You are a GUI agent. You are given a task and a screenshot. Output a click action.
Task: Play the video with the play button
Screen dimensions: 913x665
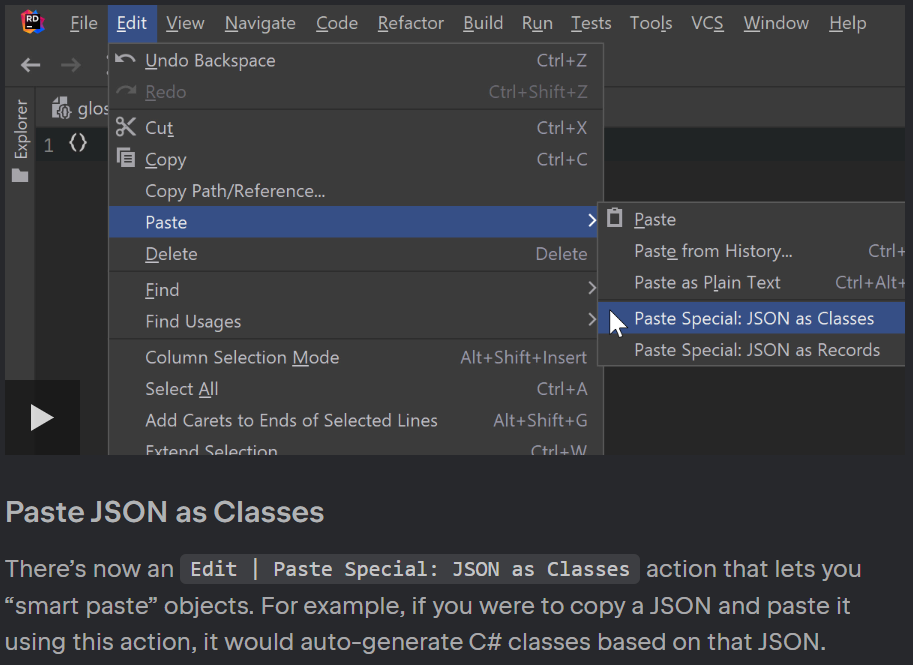click(42, 418)
